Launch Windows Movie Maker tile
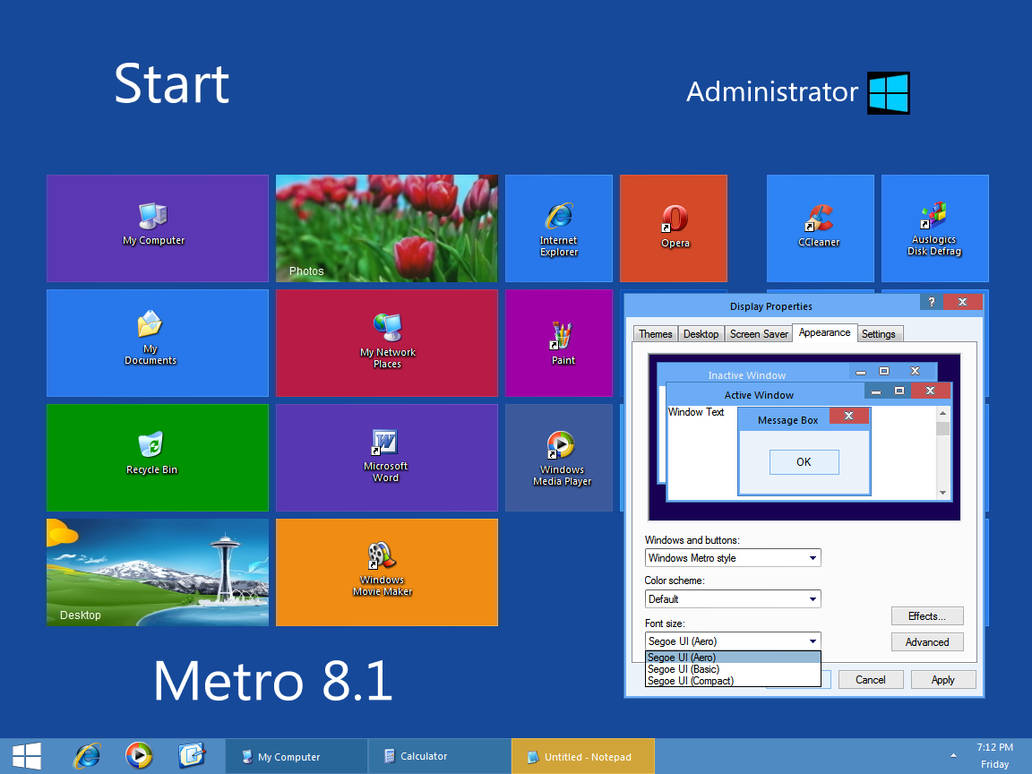This screenshot has width=1032, height=774. pos(386,572)
